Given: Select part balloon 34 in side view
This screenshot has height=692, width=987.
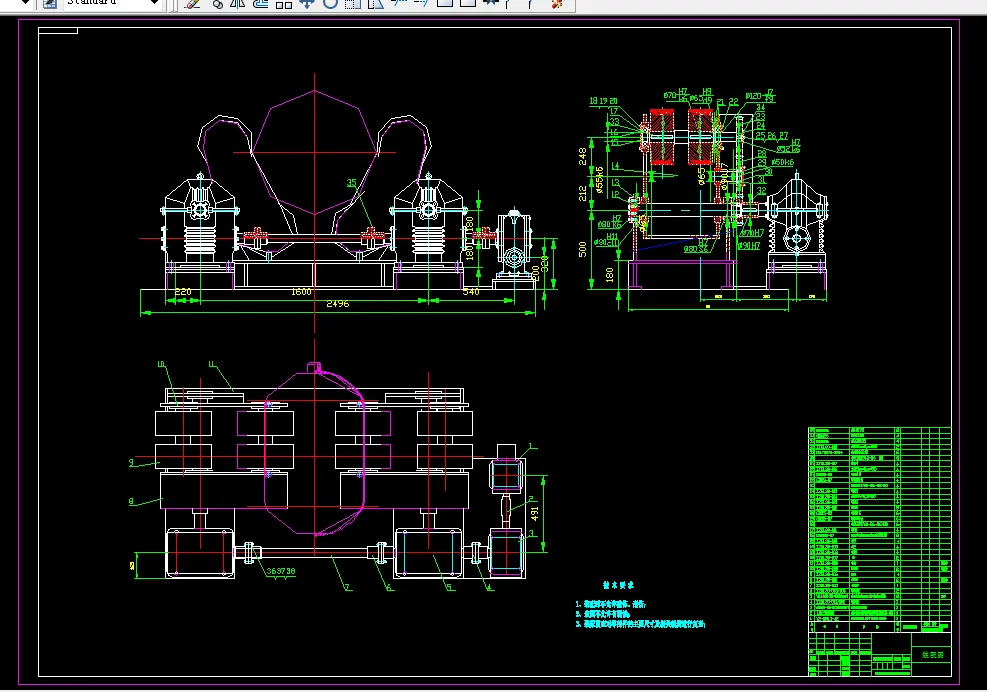Looking at the screenshot, I should pyautogui.click(x=760, y=107).
